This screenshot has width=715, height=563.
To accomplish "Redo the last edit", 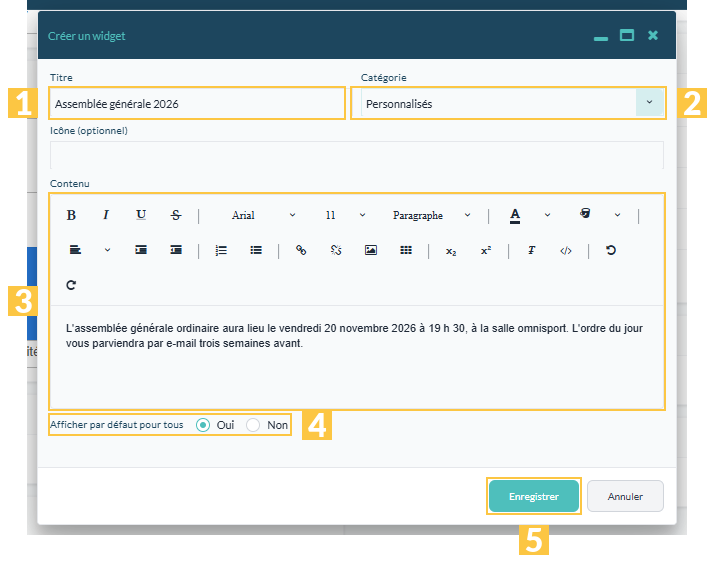I will 71,285.
